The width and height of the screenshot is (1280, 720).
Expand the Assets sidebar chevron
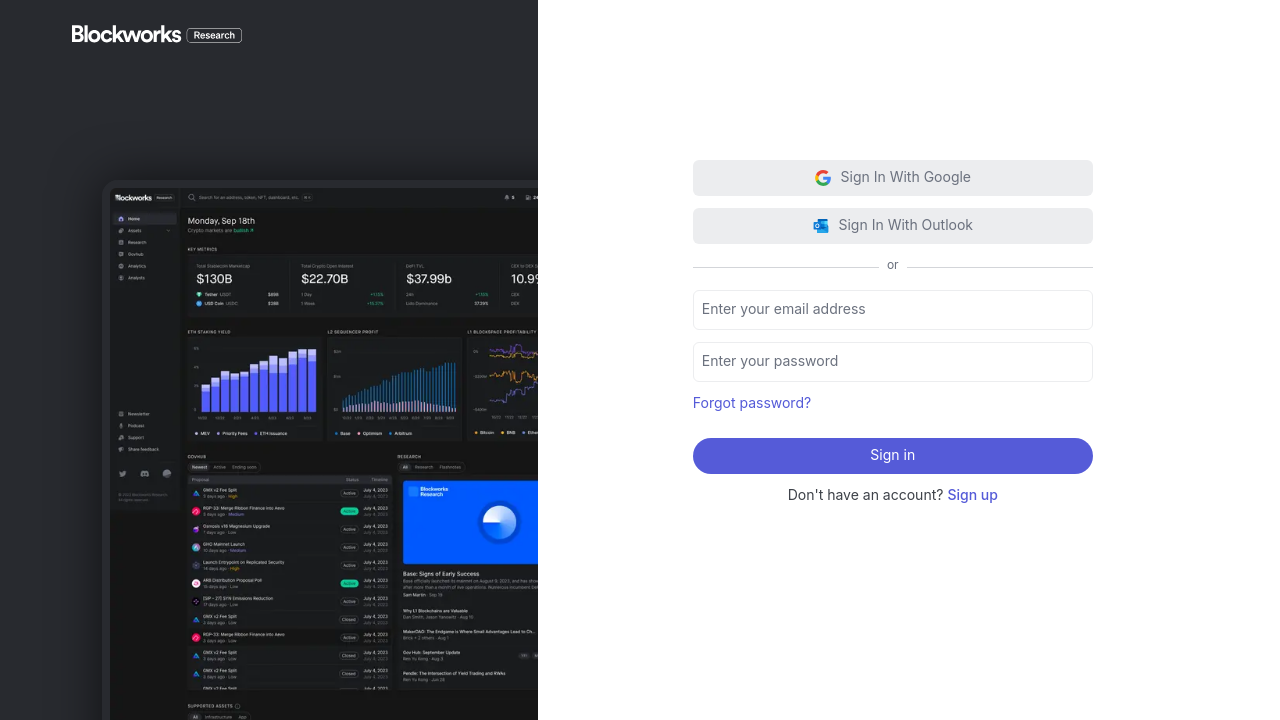(168, 230)
